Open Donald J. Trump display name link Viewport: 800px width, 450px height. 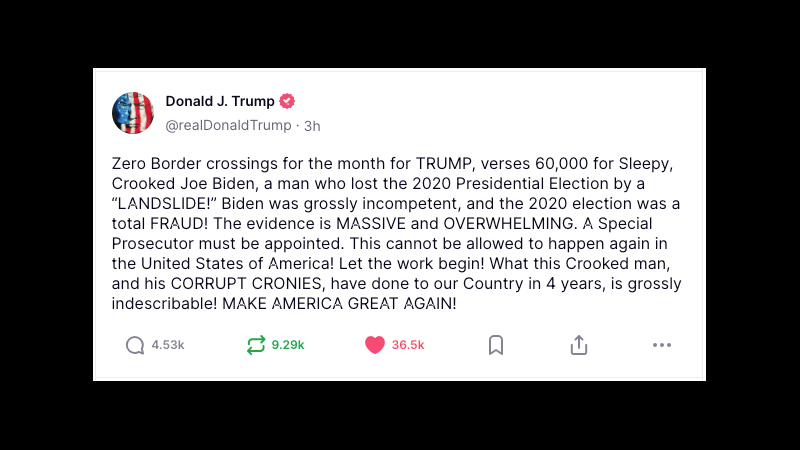(x=220, y=101)
